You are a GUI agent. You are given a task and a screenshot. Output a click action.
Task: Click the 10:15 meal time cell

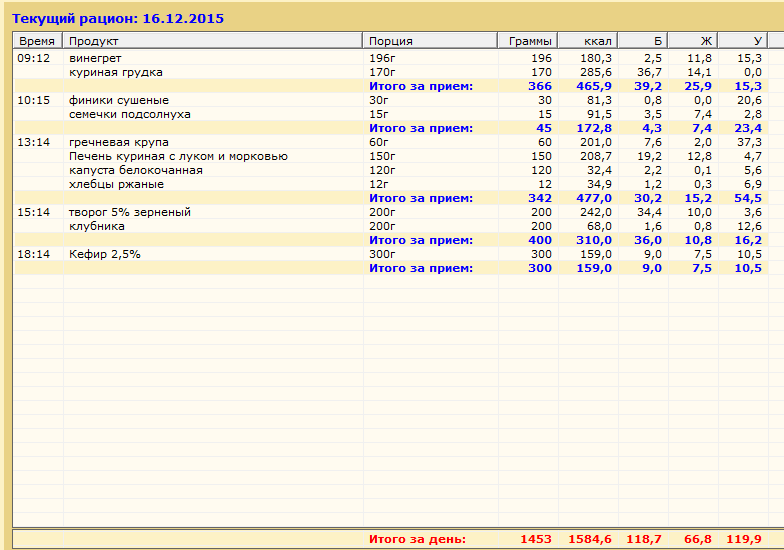click(34, 100)
